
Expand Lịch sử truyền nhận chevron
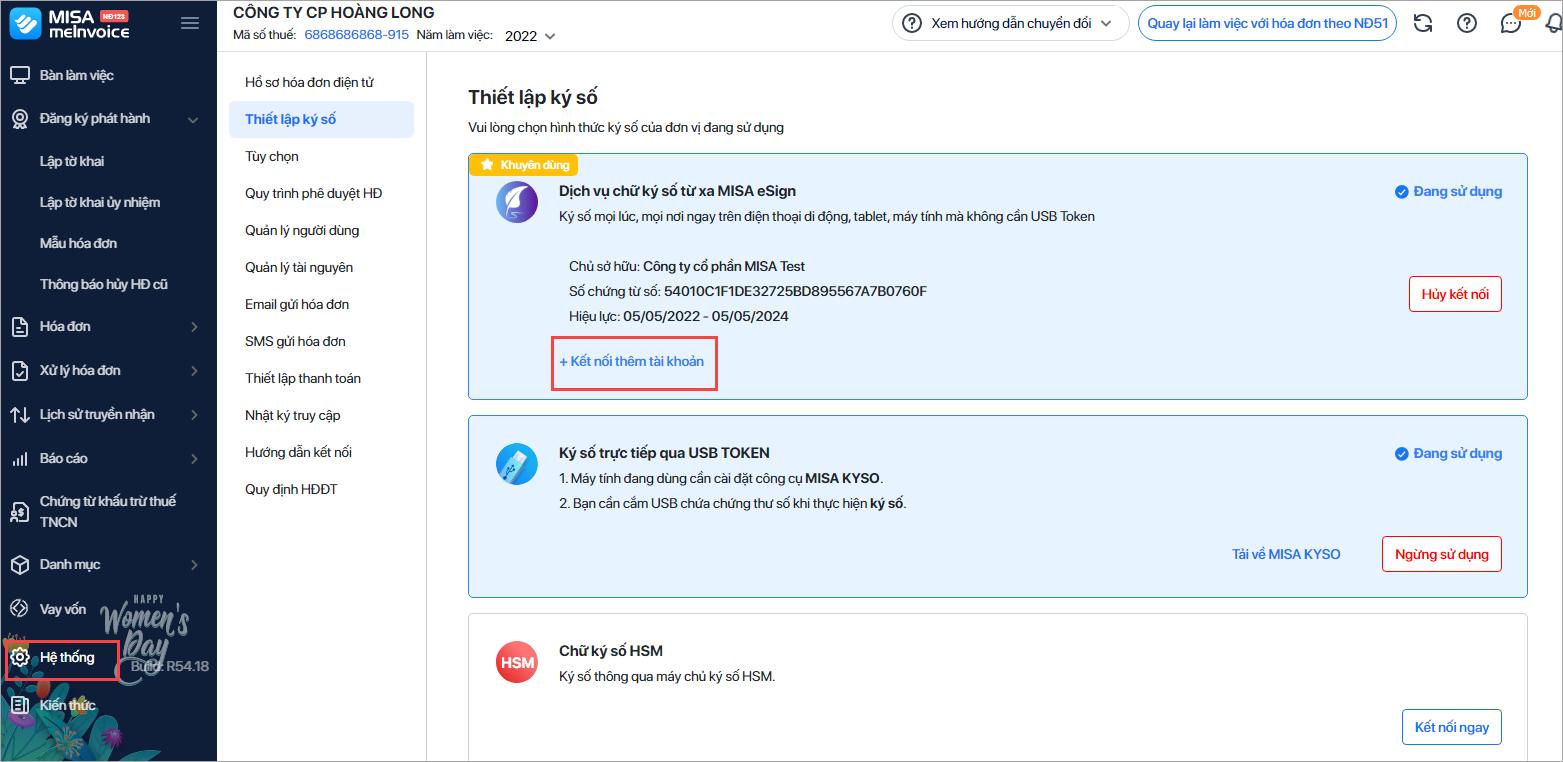click(194, 415)
